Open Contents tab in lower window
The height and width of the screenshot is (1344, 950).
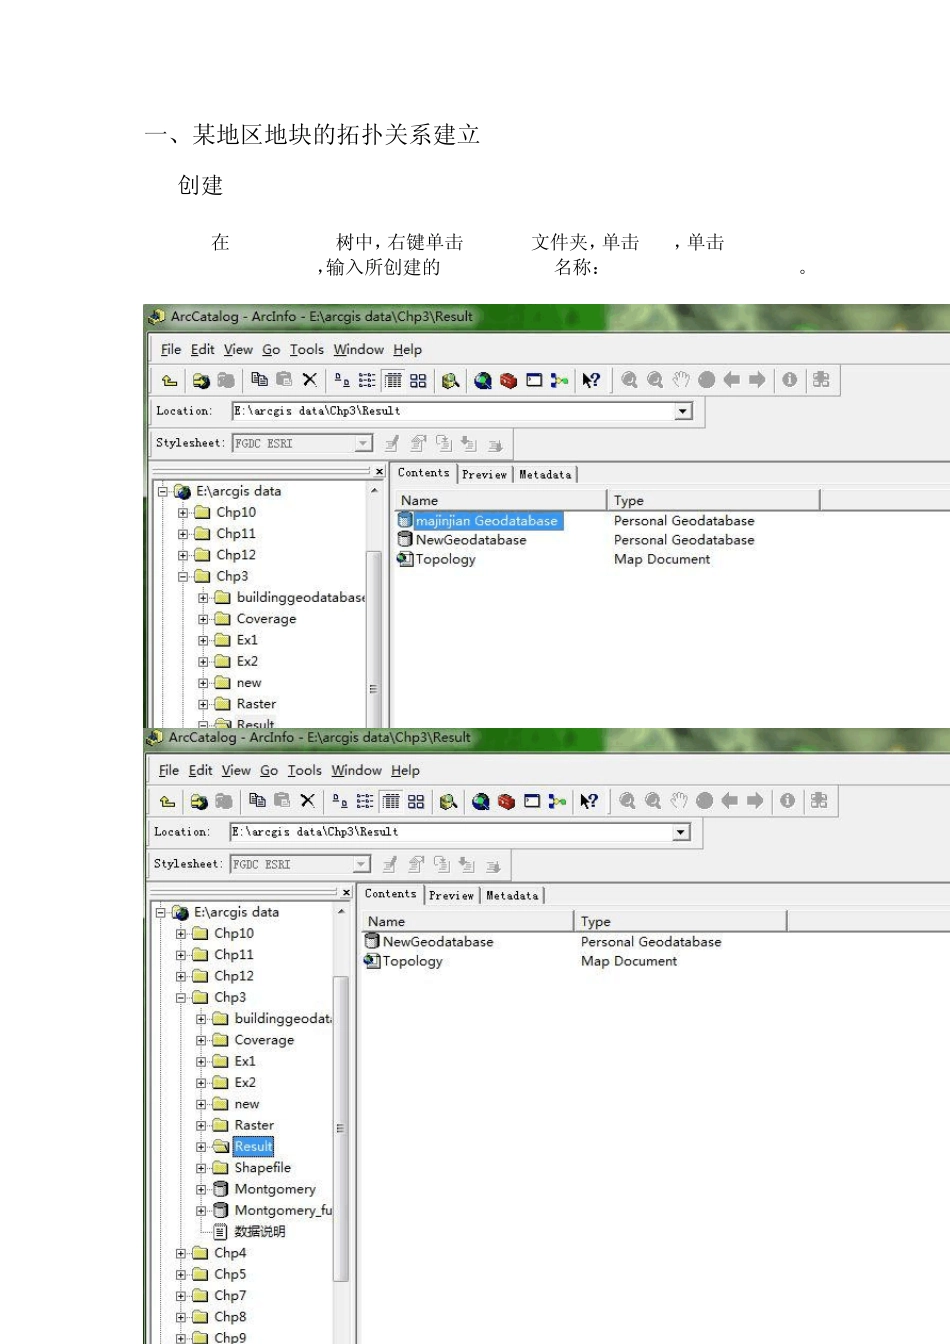(391, 894)
